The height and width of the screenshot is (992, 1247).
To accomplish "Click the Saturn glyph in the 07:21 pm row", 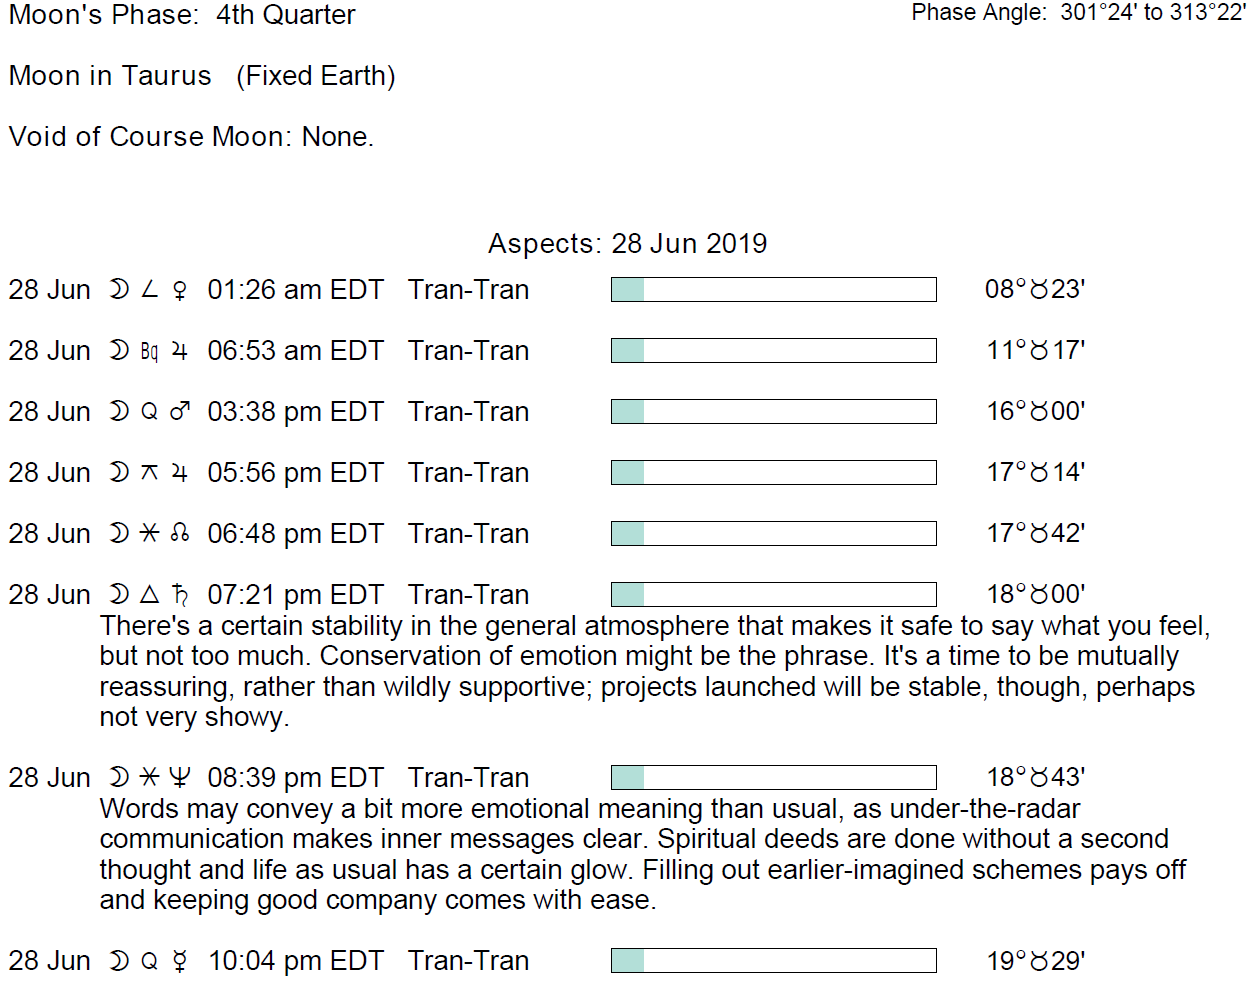I will click(180, 595).
